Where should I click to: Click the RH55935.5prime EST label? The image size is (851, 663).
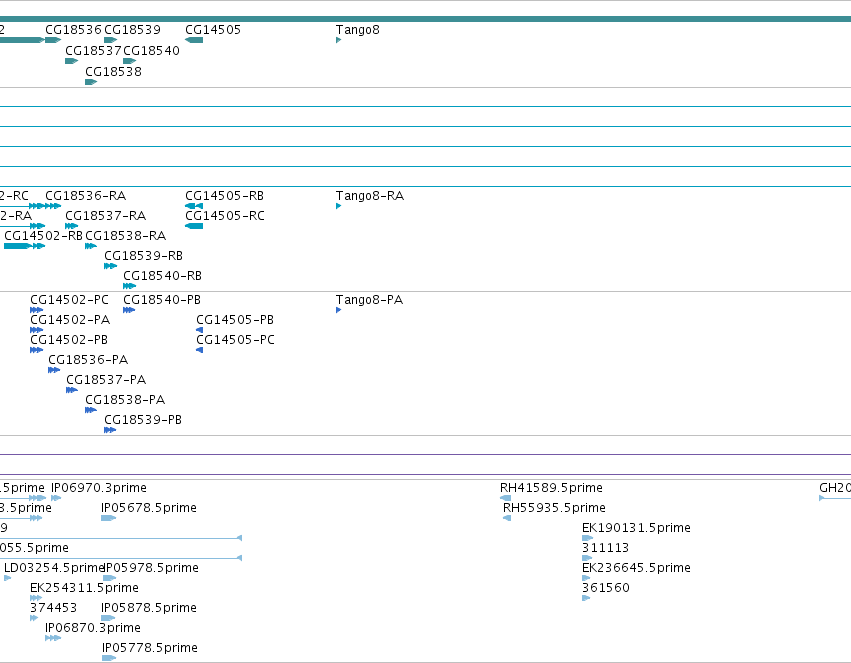coord(555,508)
